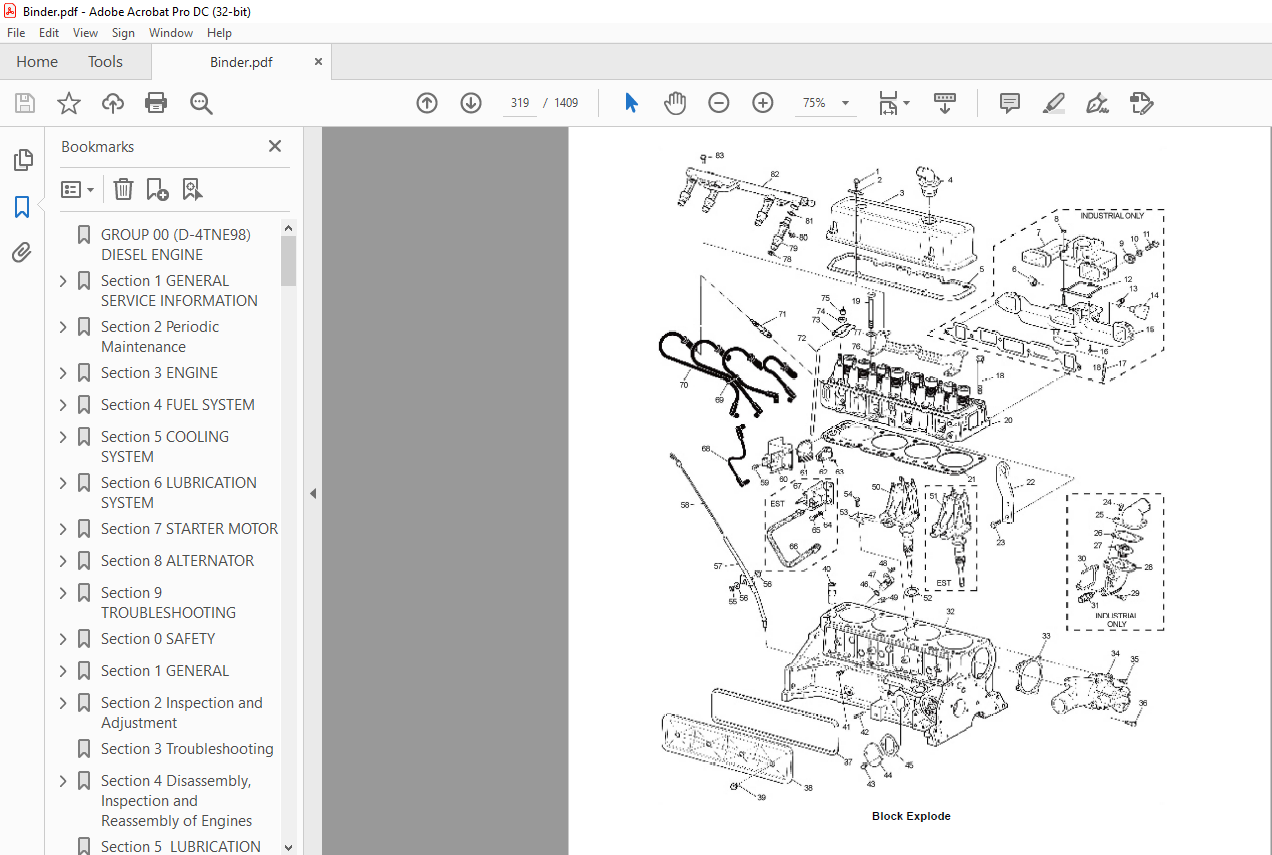
Task: Switch to the Tools tab
Action: [x=105, y=62]
